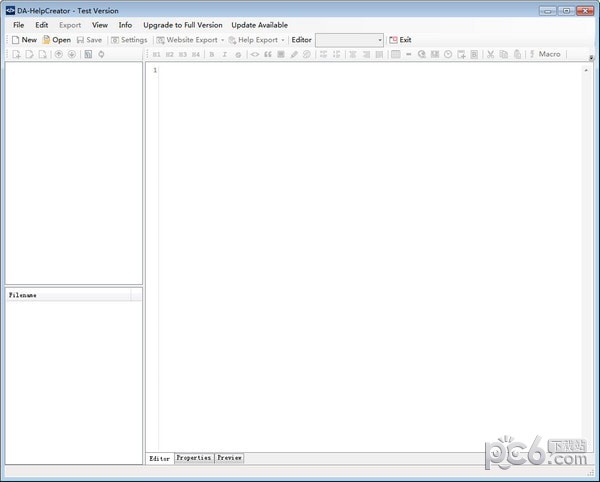600x482 pixels.
Task: Insert image icon
Action: 435,54
